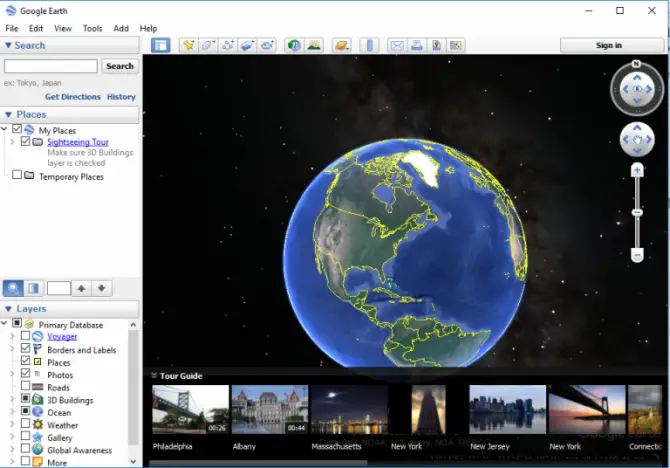
Task: Click the Layers panel scroll down arrow
Action: tap(133, 462)
